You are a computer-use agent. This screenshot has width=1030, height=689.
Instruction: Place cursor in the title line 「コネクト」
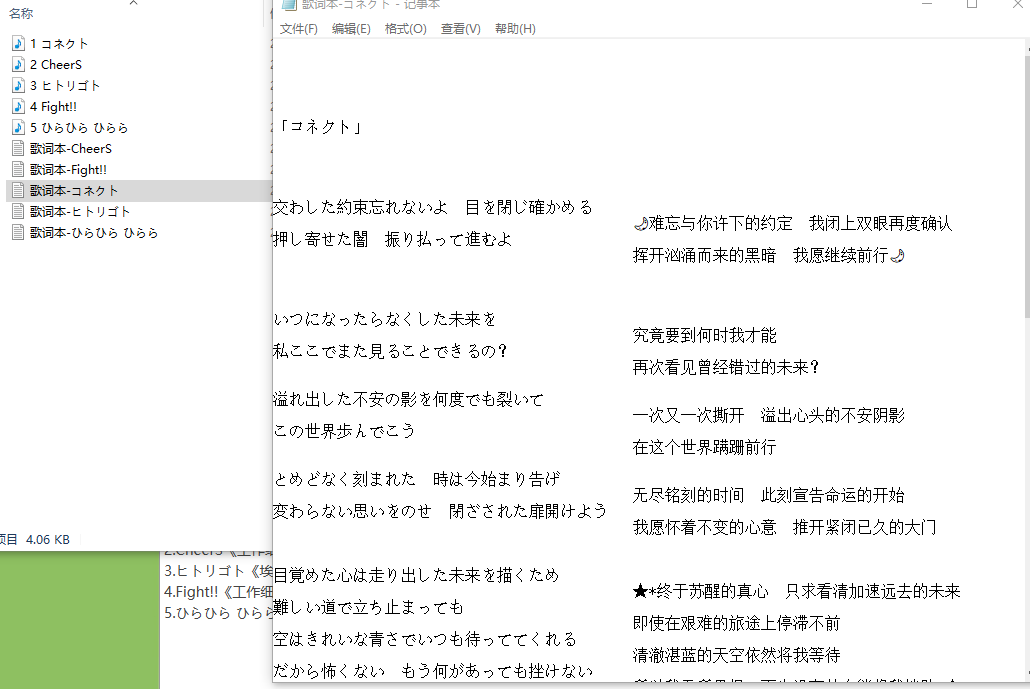coord(320,127)
